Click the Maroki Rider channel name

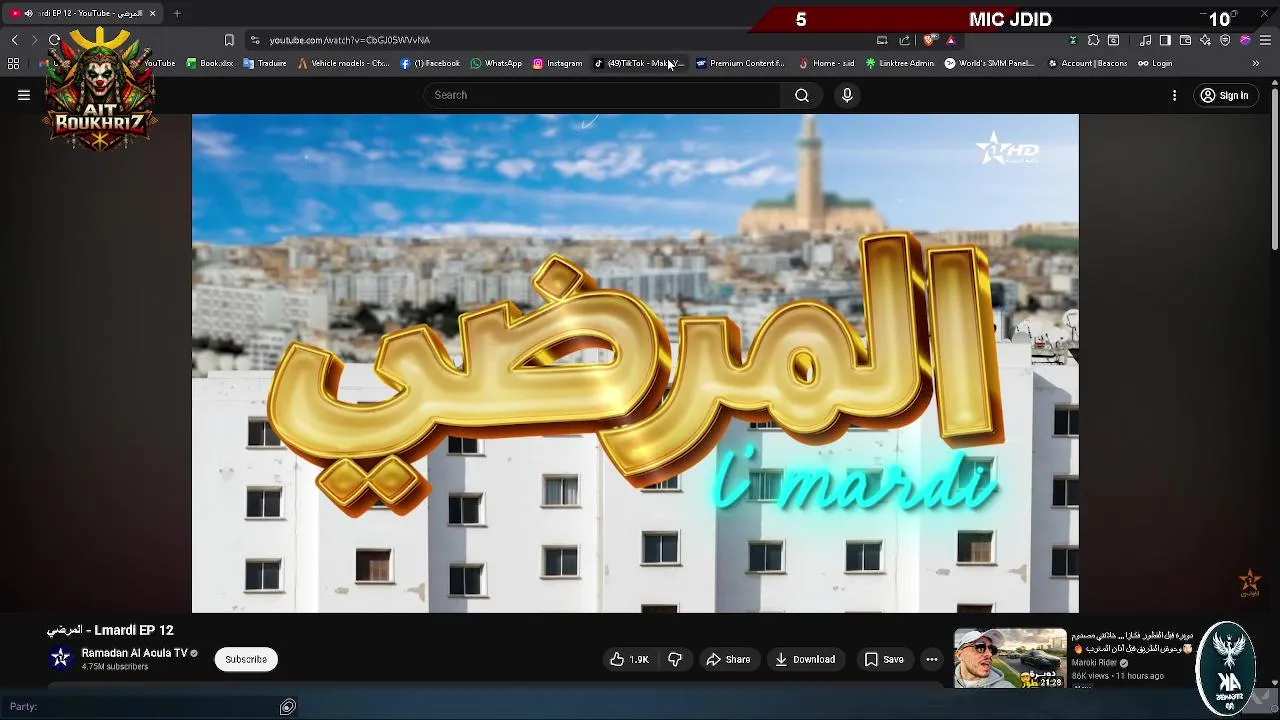point(1094,662)
